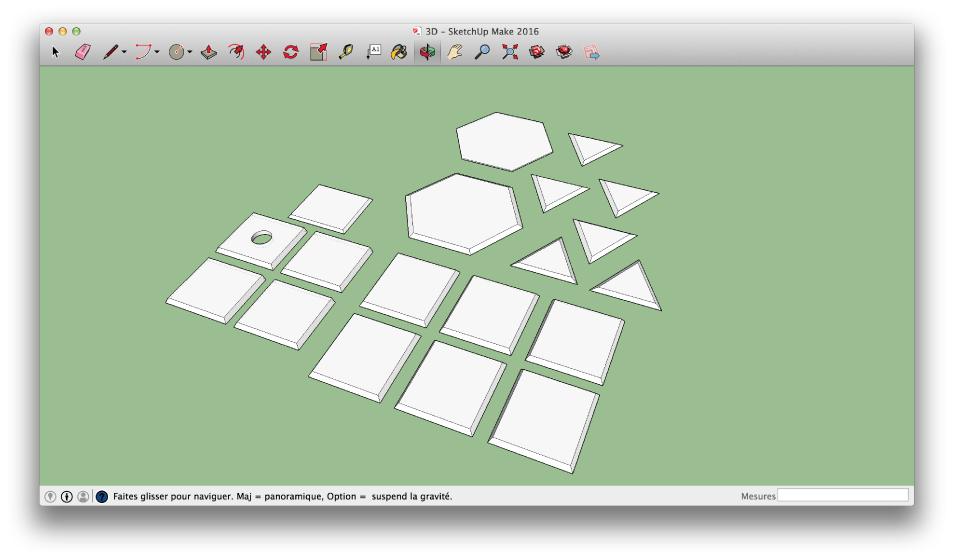Open the Line tool dropdown arrow
The width and height of the screenshot is (953, 560).
coord(124,52)
